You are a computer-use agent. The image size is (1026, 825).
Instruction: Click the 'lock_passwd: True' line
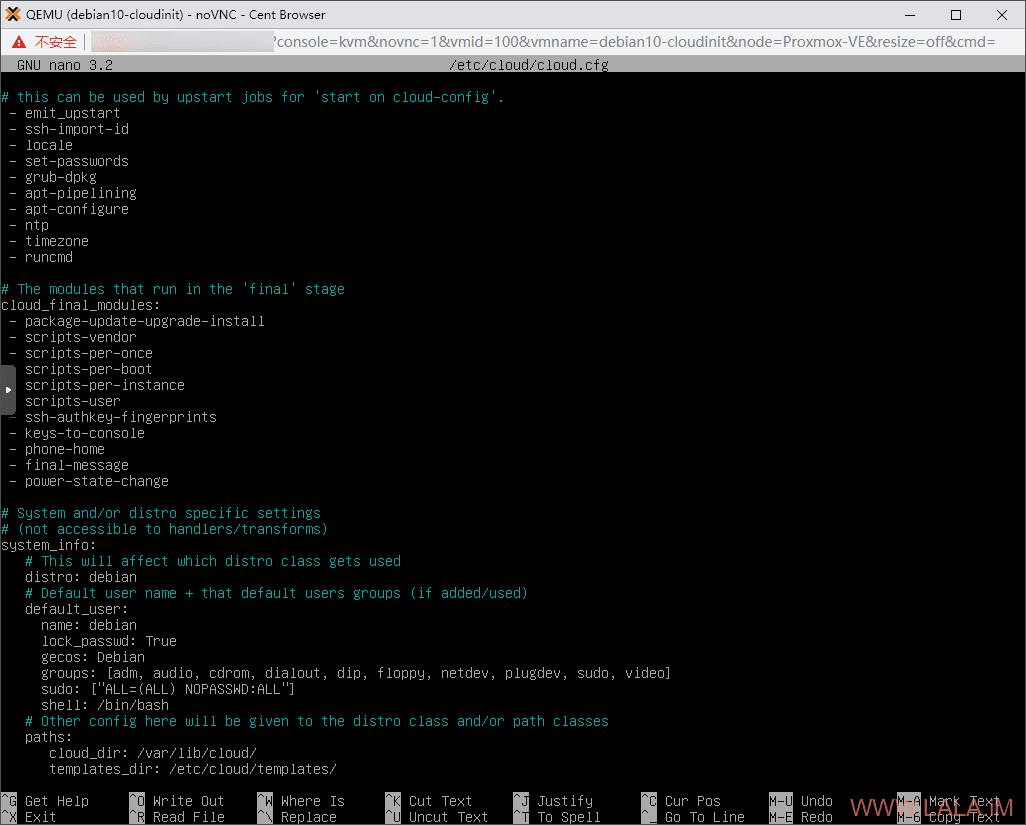(109, 641)
